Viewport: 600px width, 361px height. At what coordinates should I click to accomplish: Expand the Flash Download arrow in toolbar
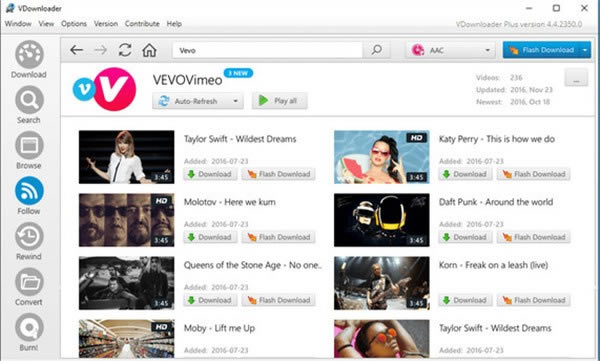tap(585, 50)
